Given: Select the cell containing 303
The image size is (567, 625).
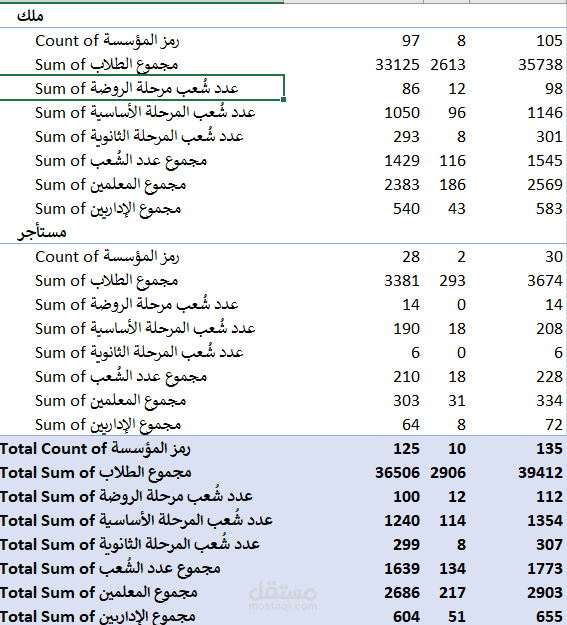Looking at the screenshot, I should click(406, 401).
